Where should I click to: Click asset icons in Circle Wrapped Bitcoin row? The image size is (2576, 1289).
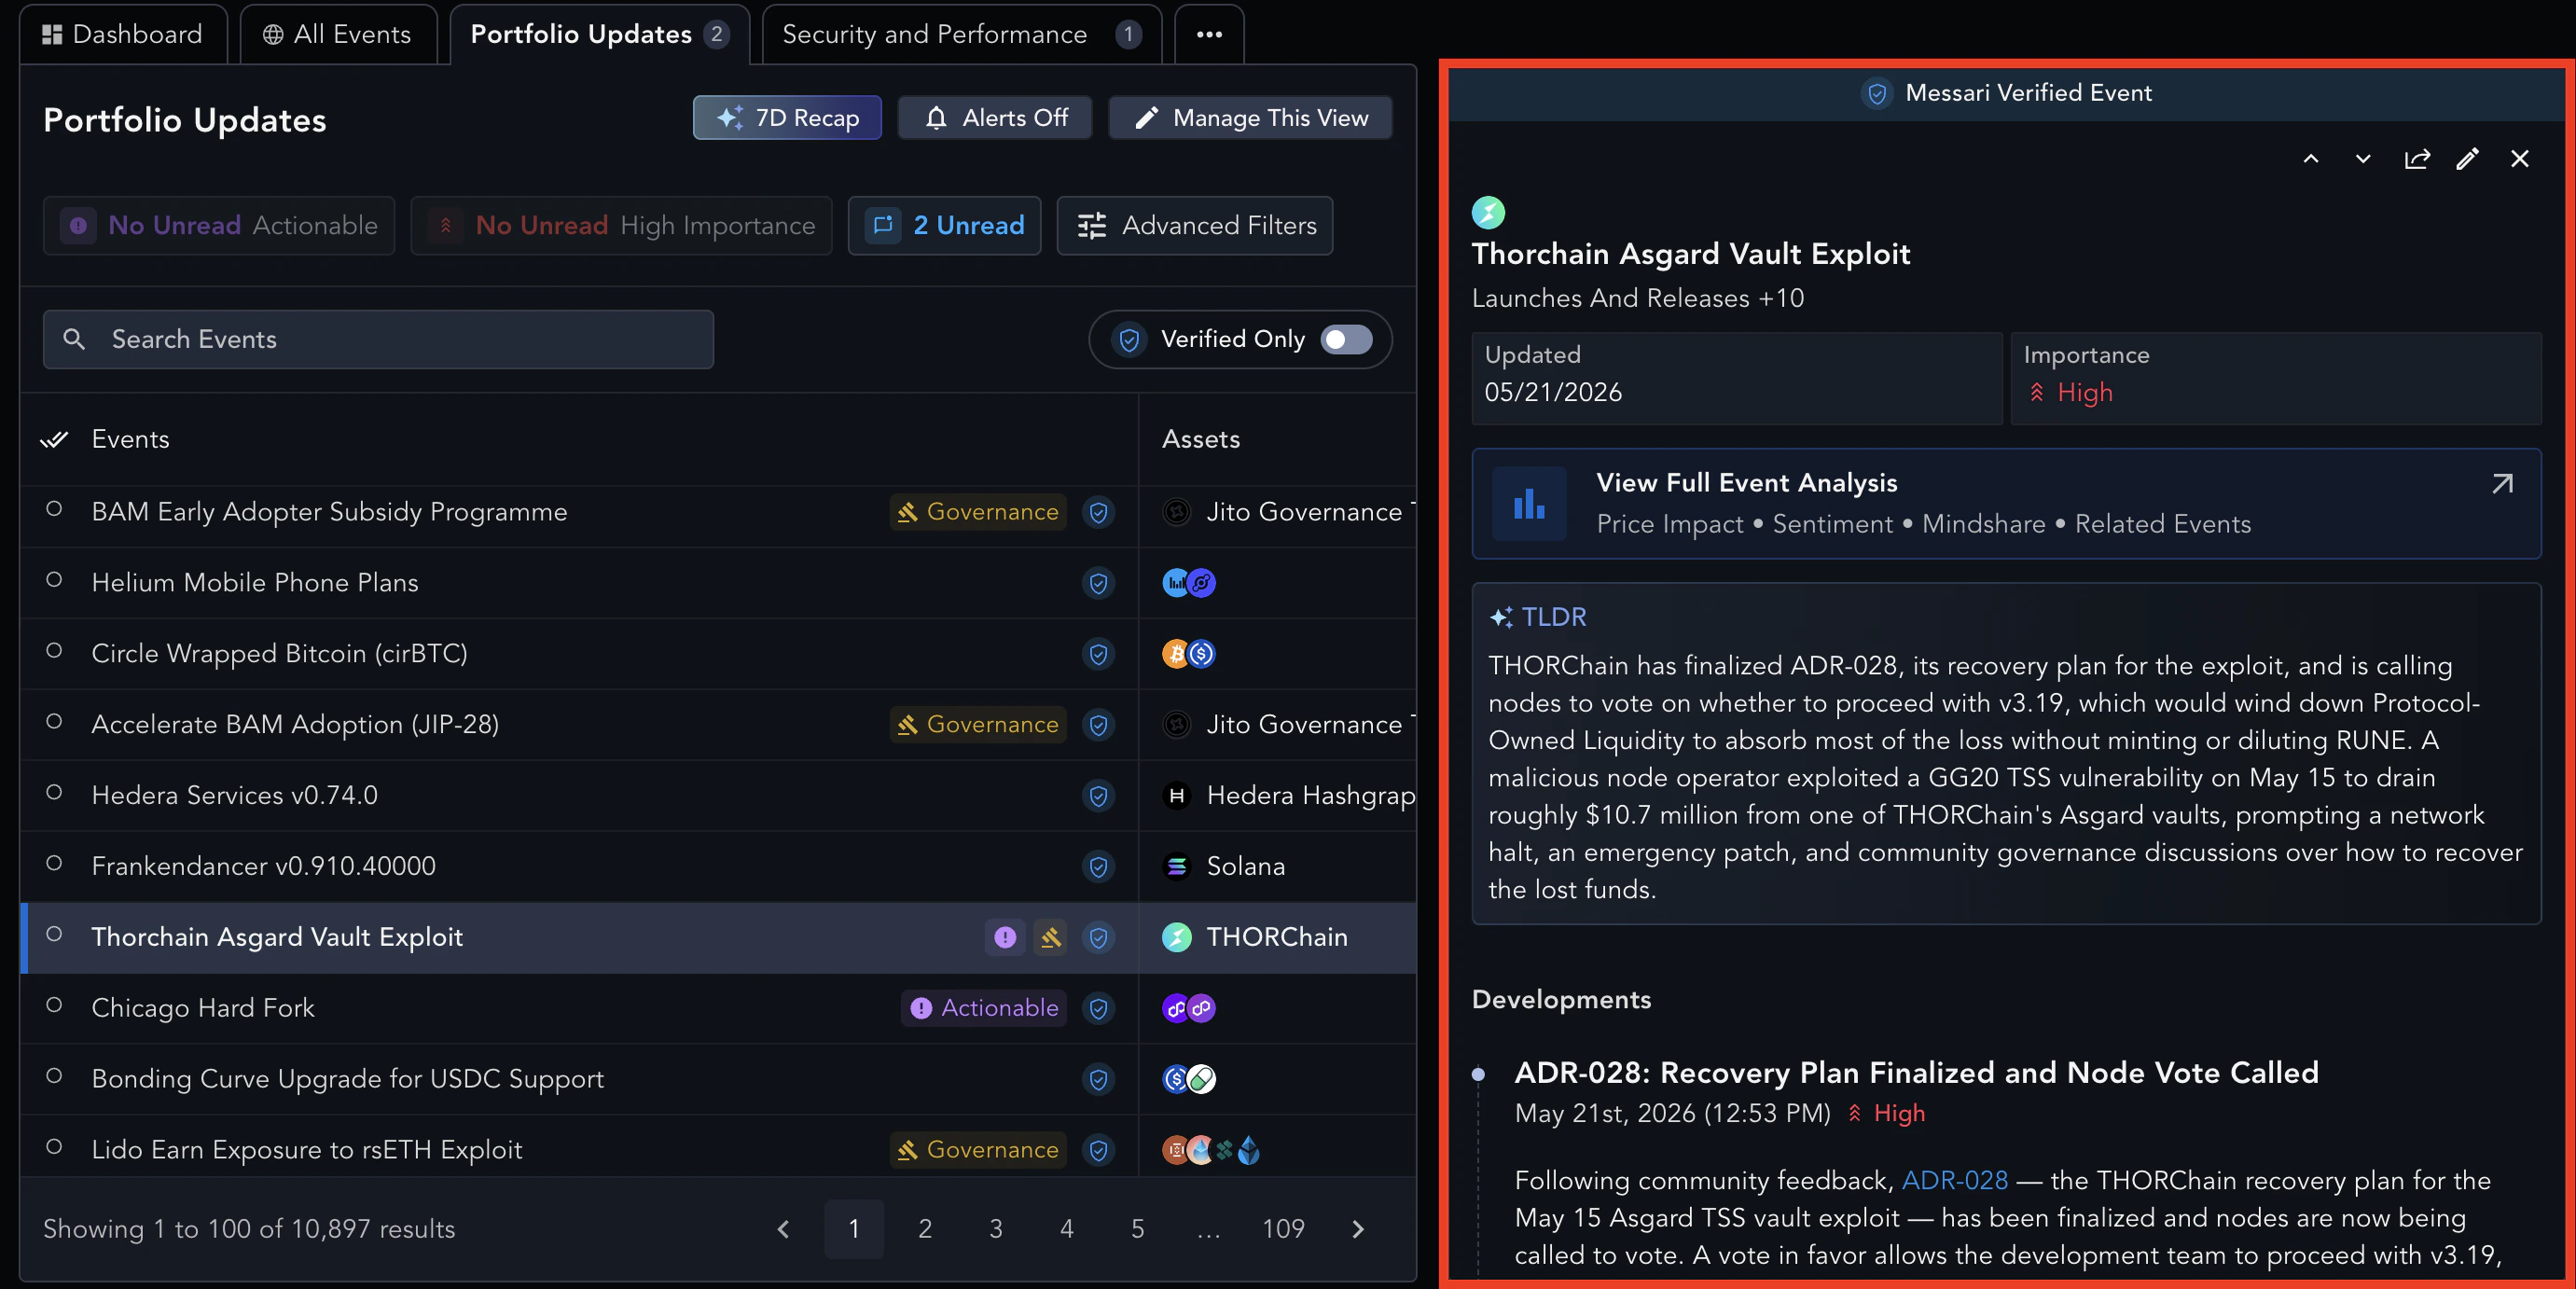1189,654
